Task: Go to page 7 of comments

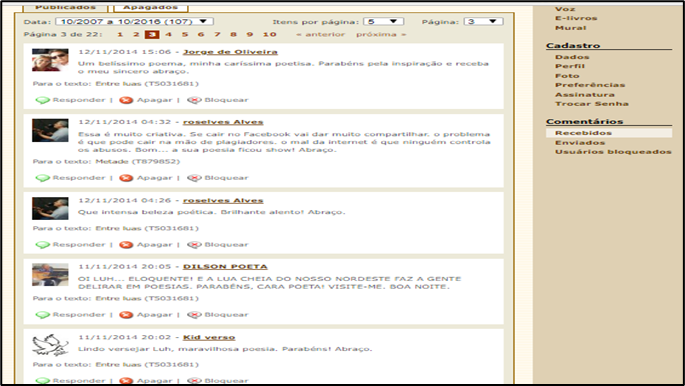Action: click(x=217, y=34)
